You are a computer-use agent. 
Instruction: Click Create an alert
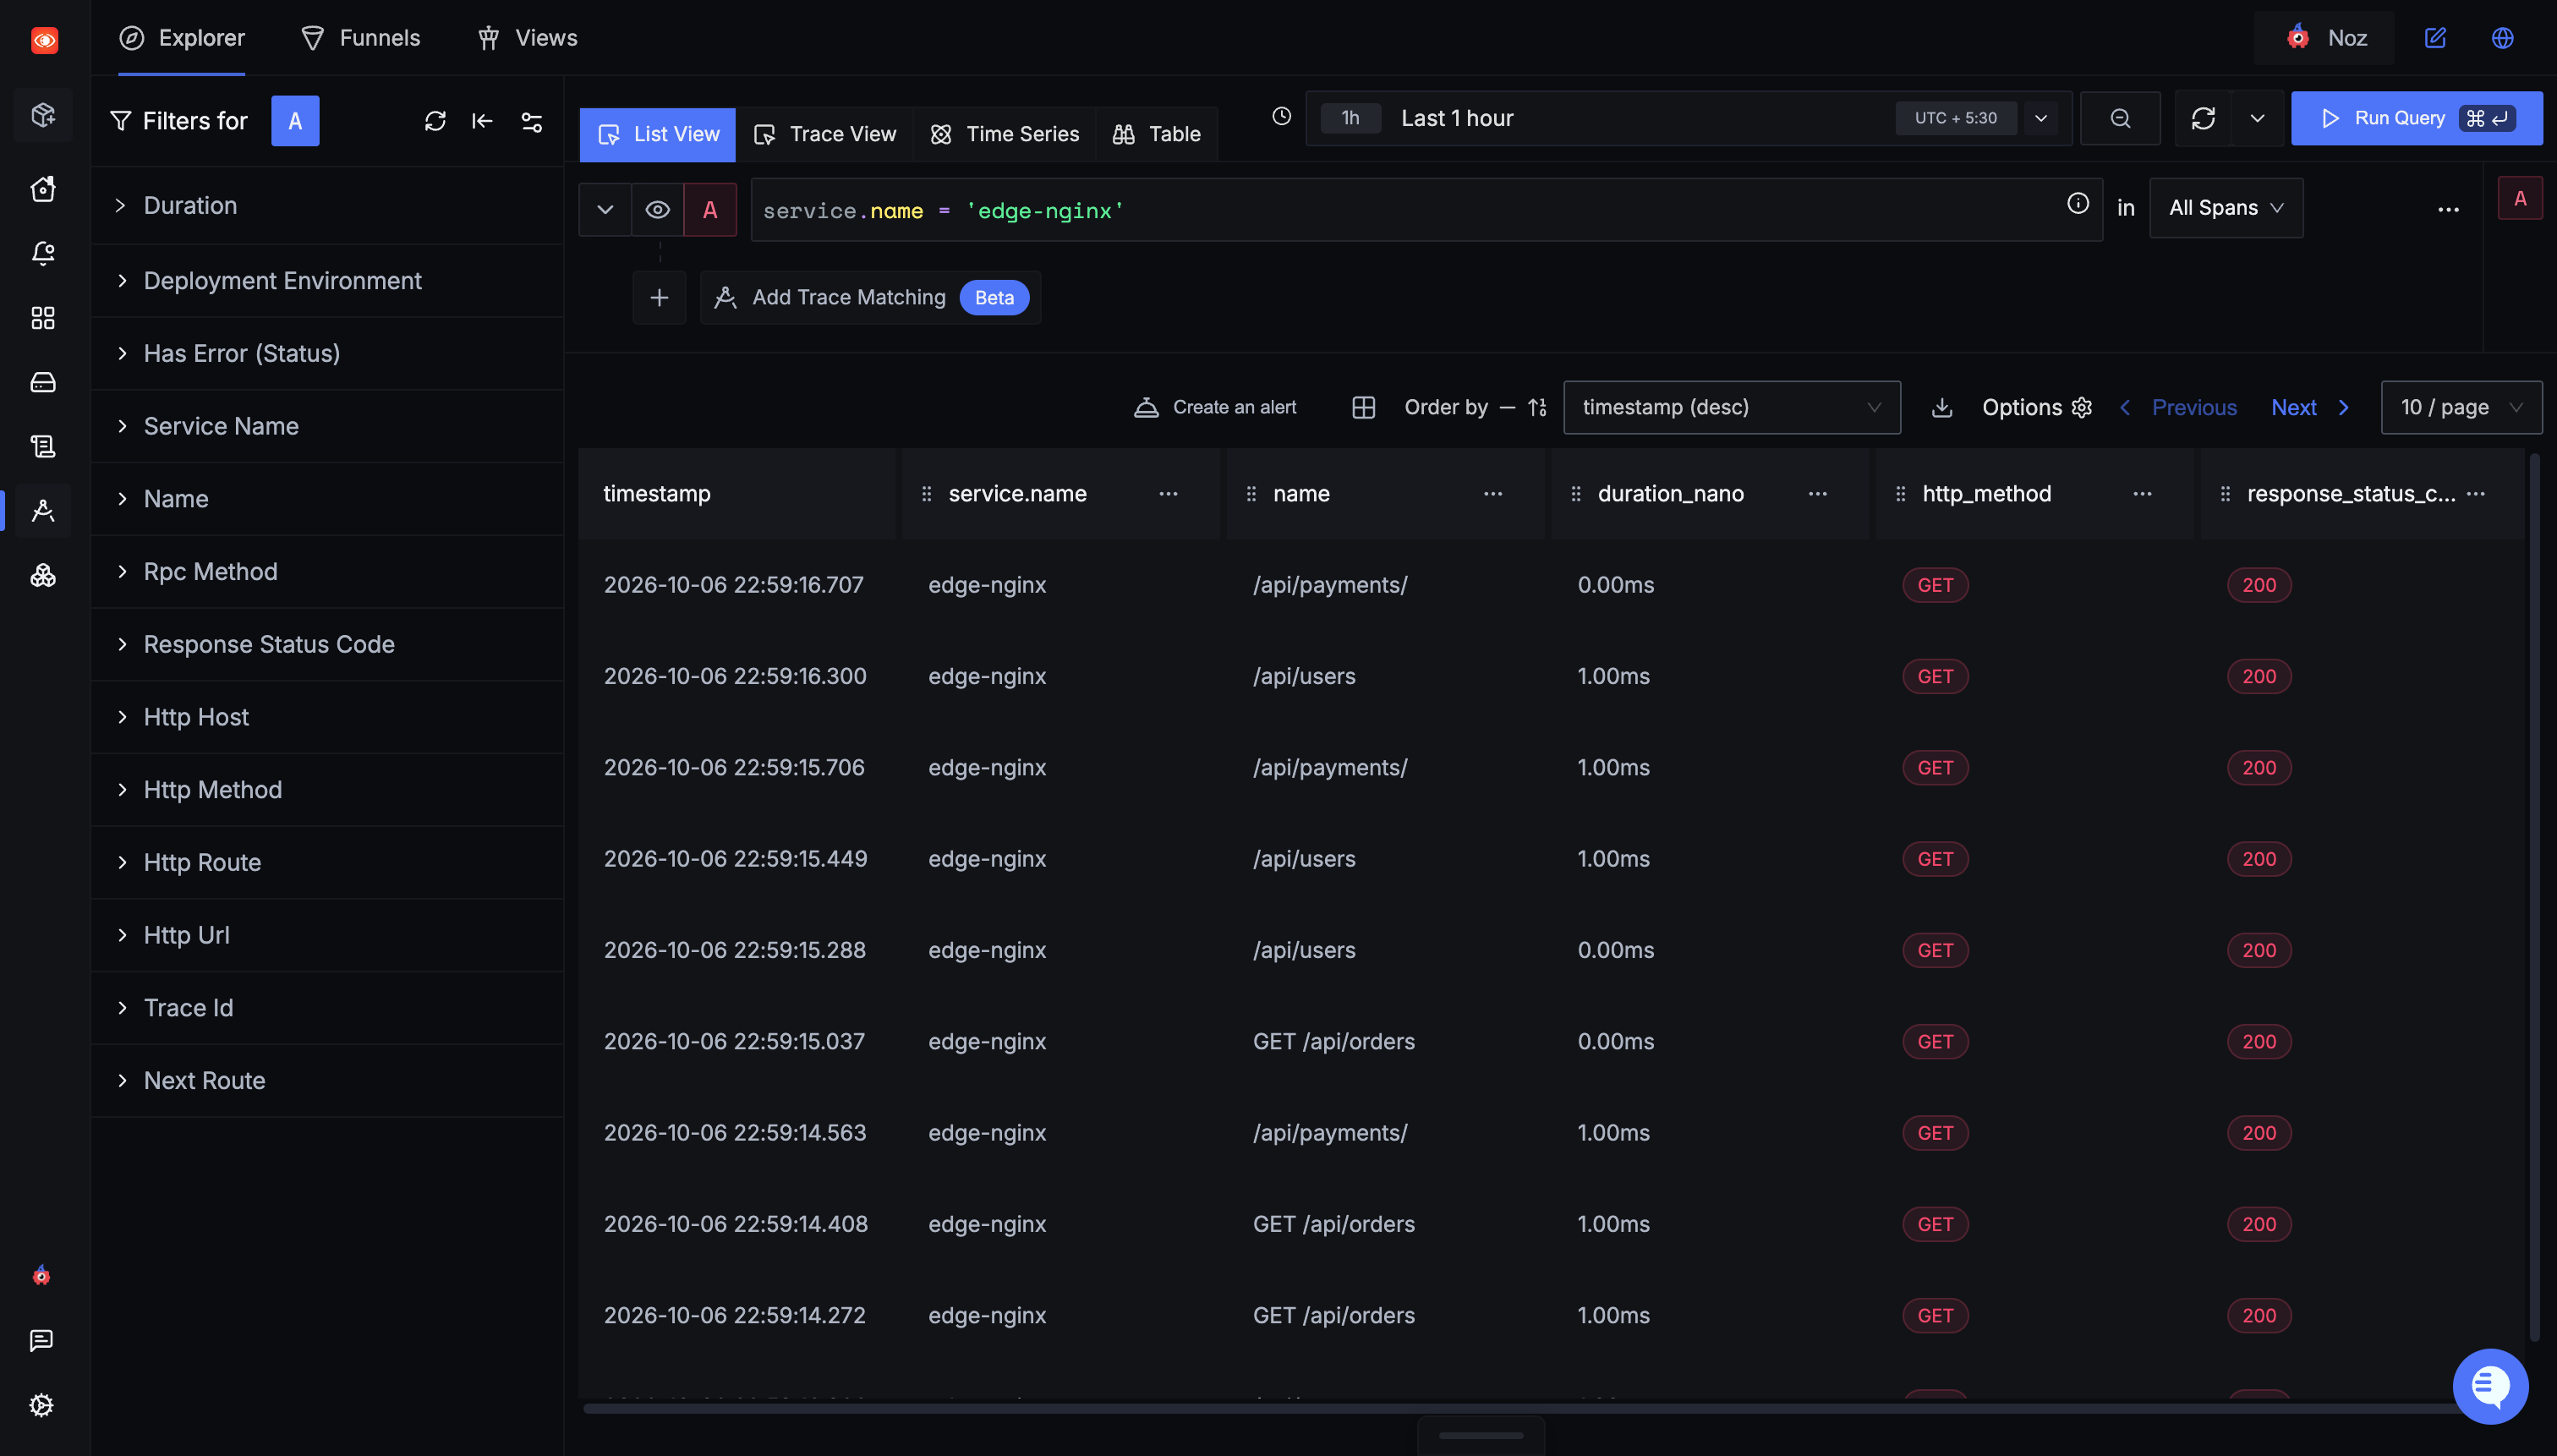pyautogui.click(x=1215, y=408)
